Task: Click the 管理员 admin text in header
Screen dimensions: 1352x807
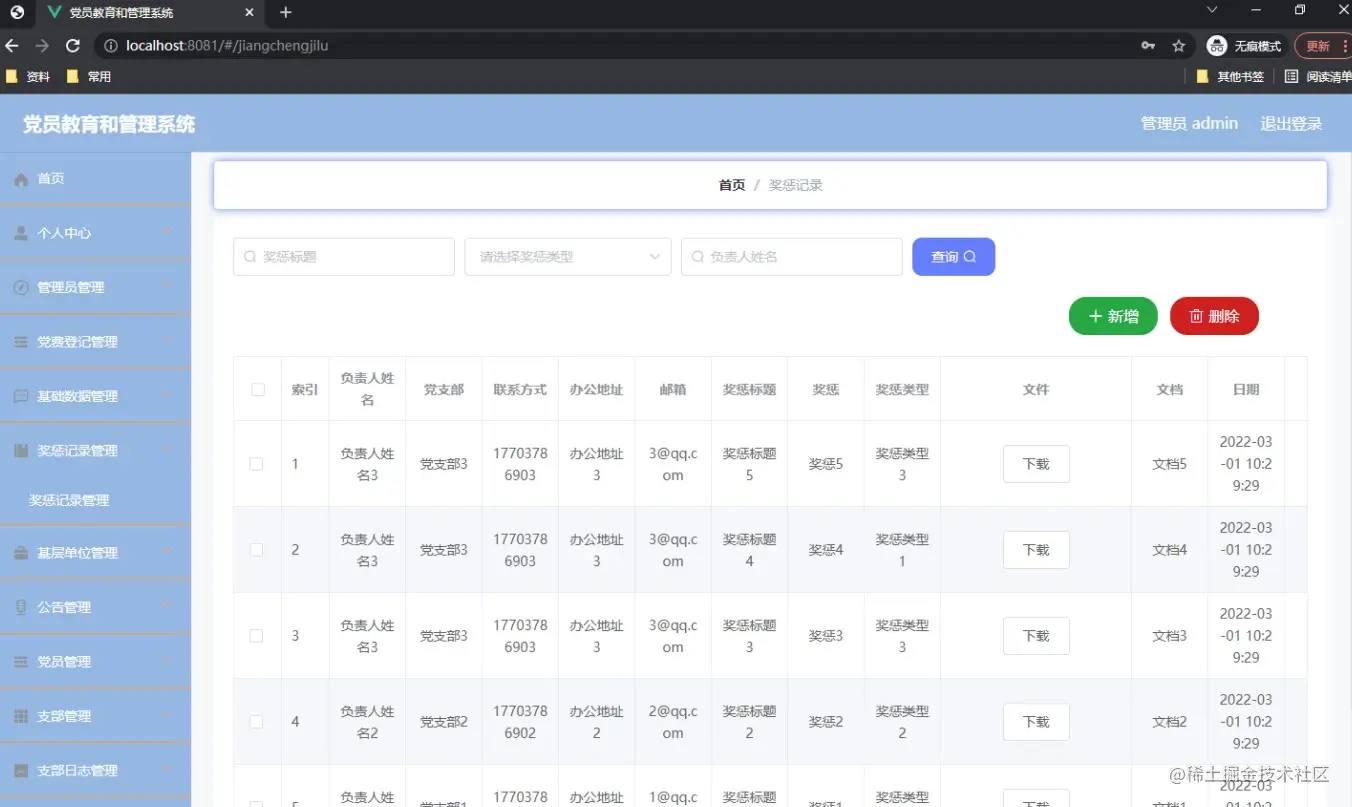Action: (x=1189, y=124)
